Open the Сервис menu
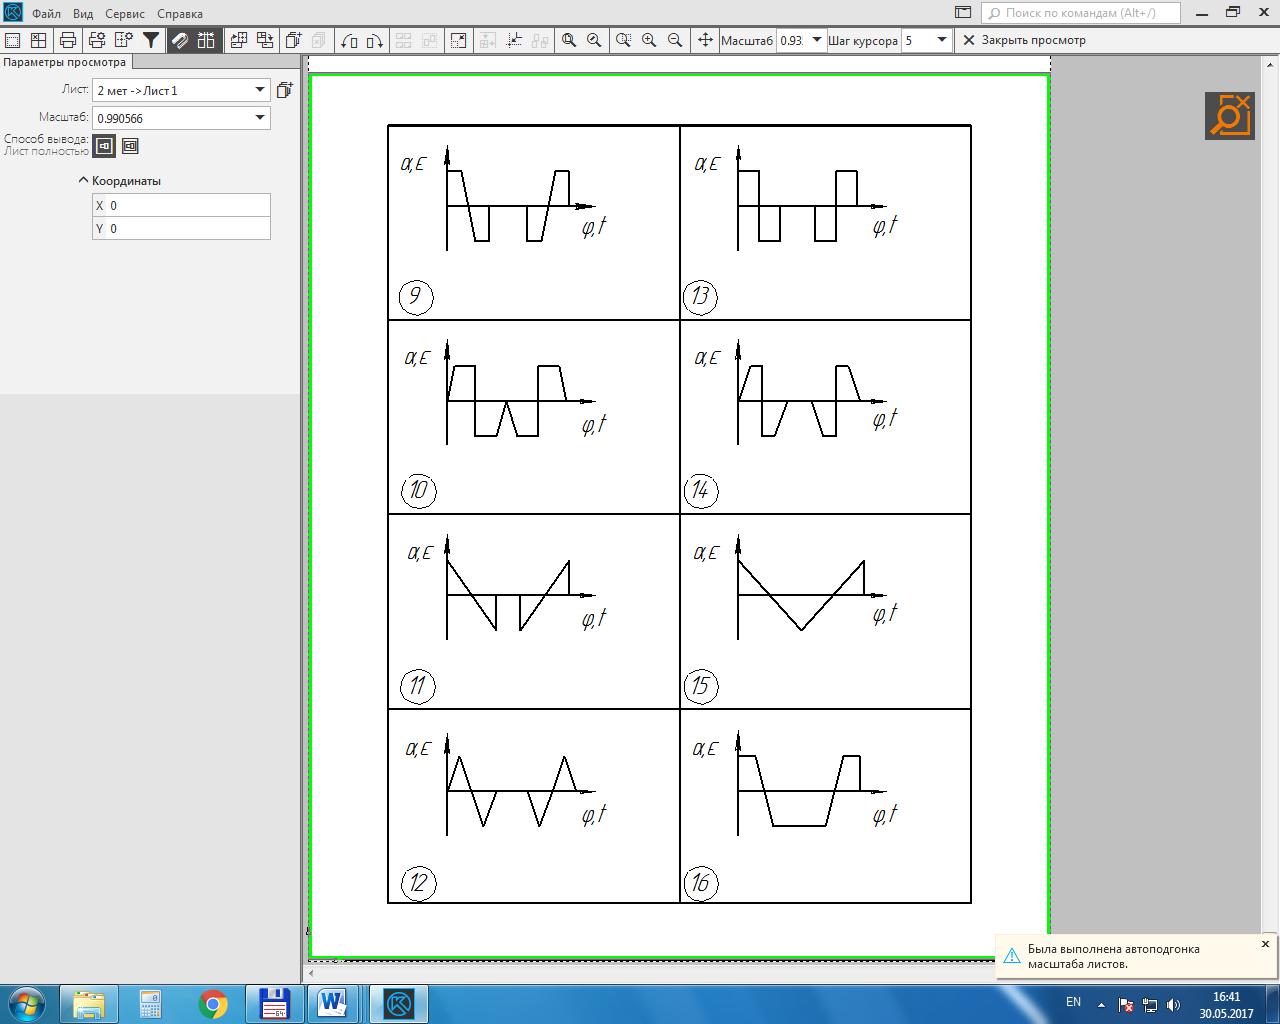This screenshot has height=1024, width=1280. (x=125, y=14)
